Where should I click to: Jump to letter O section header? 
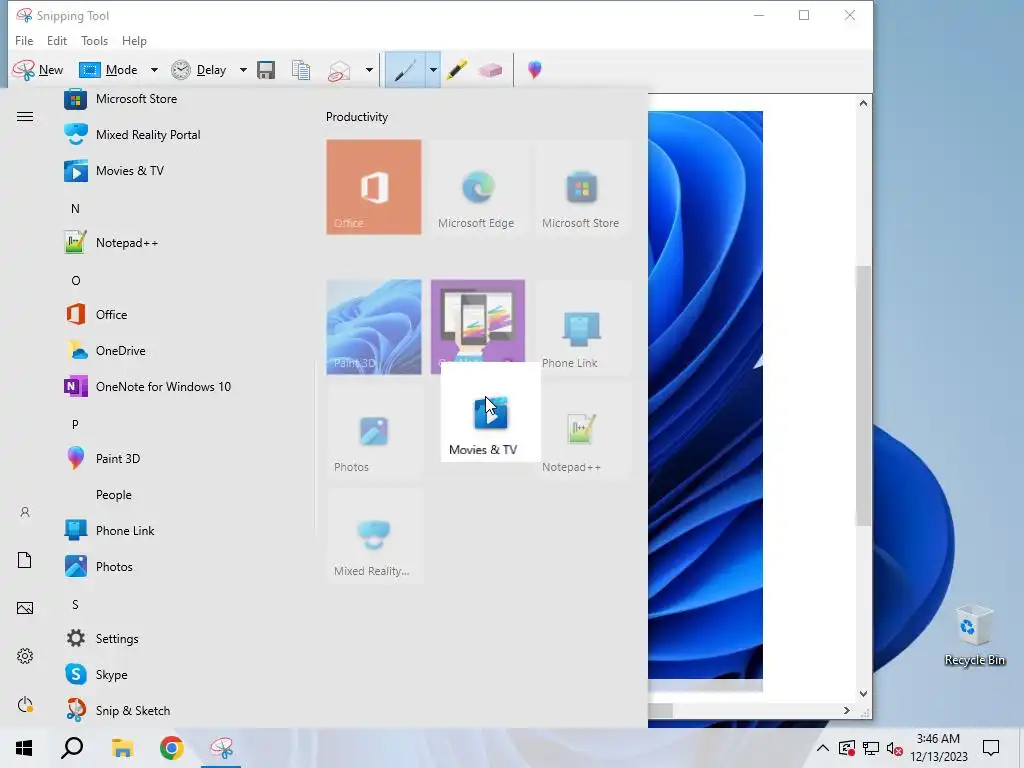click(76, 281)
